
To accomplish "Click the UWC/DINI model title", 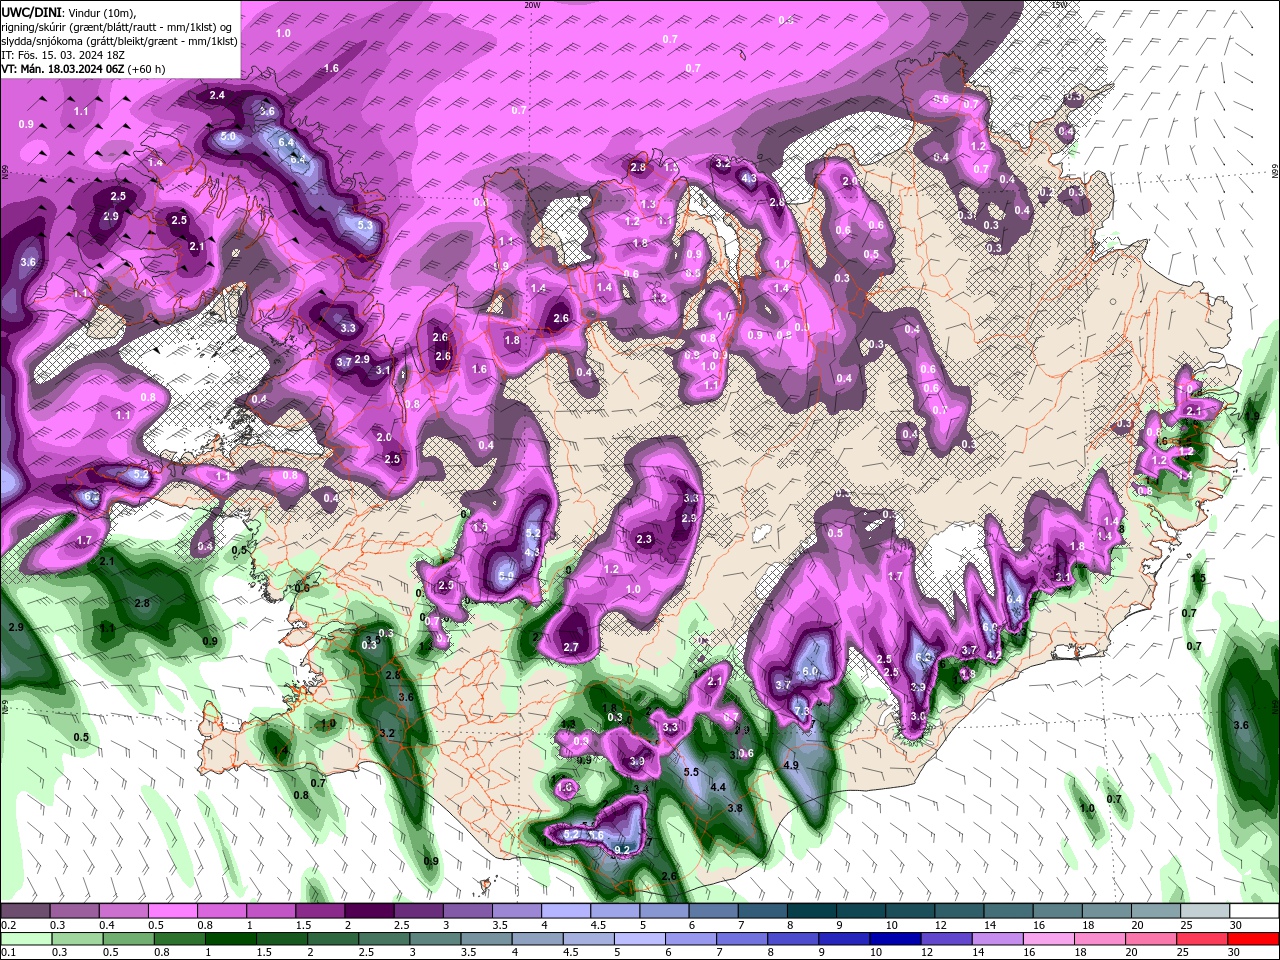I will tap(30, 11).
